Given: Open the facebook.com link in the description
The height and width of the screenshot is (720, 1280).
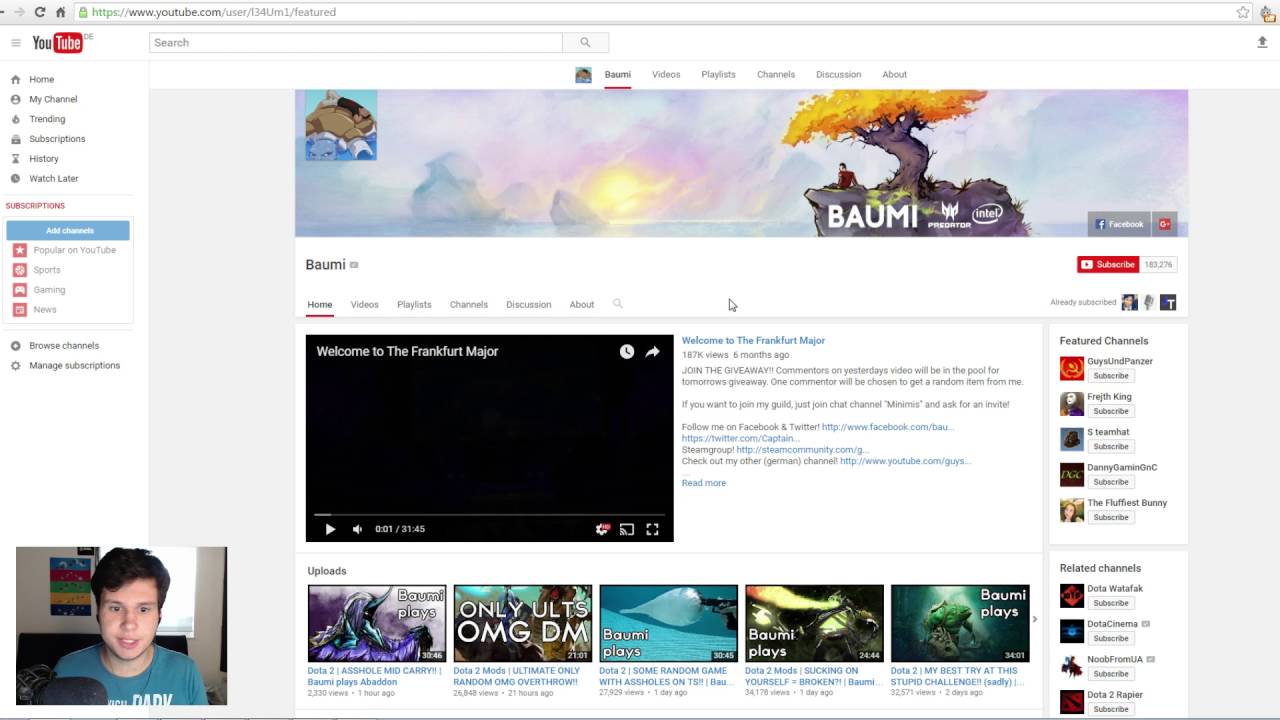Looking at the screenshot, I should tap(888, 427).
